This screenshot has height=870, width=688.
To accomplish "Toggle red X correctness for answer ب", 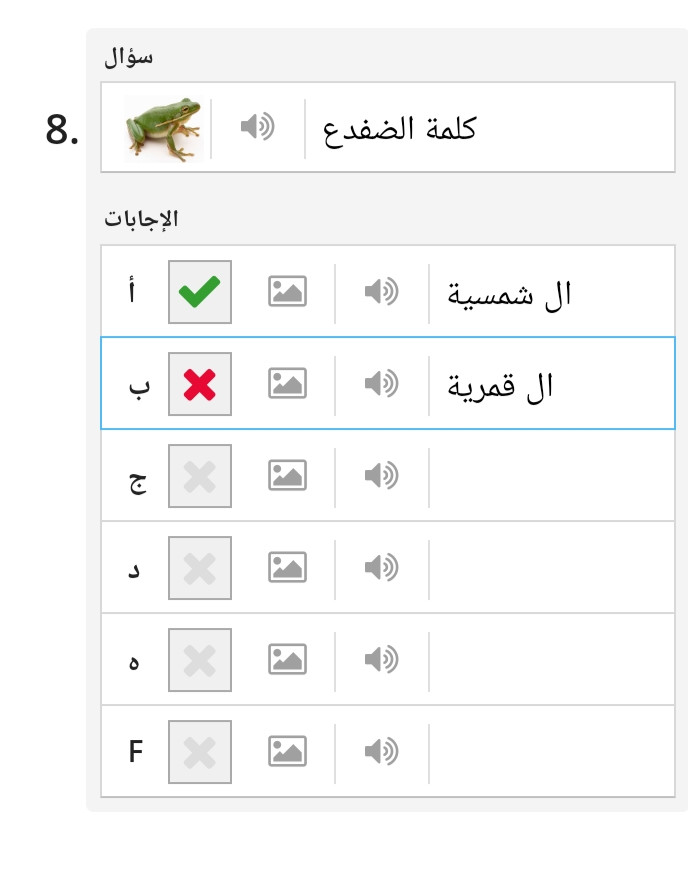I will pyautogui.click(x=200, y=384).
